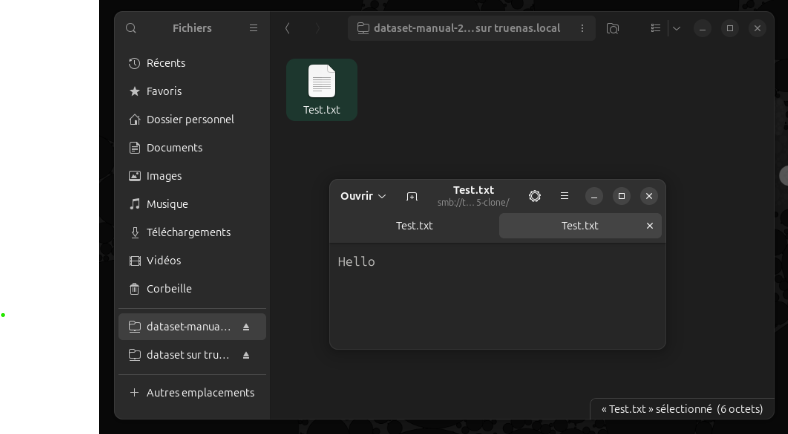This screenshot has height=434, width=788.
Task: Open the Corbeille in the sidebar
Action: (x=168, y=288)
